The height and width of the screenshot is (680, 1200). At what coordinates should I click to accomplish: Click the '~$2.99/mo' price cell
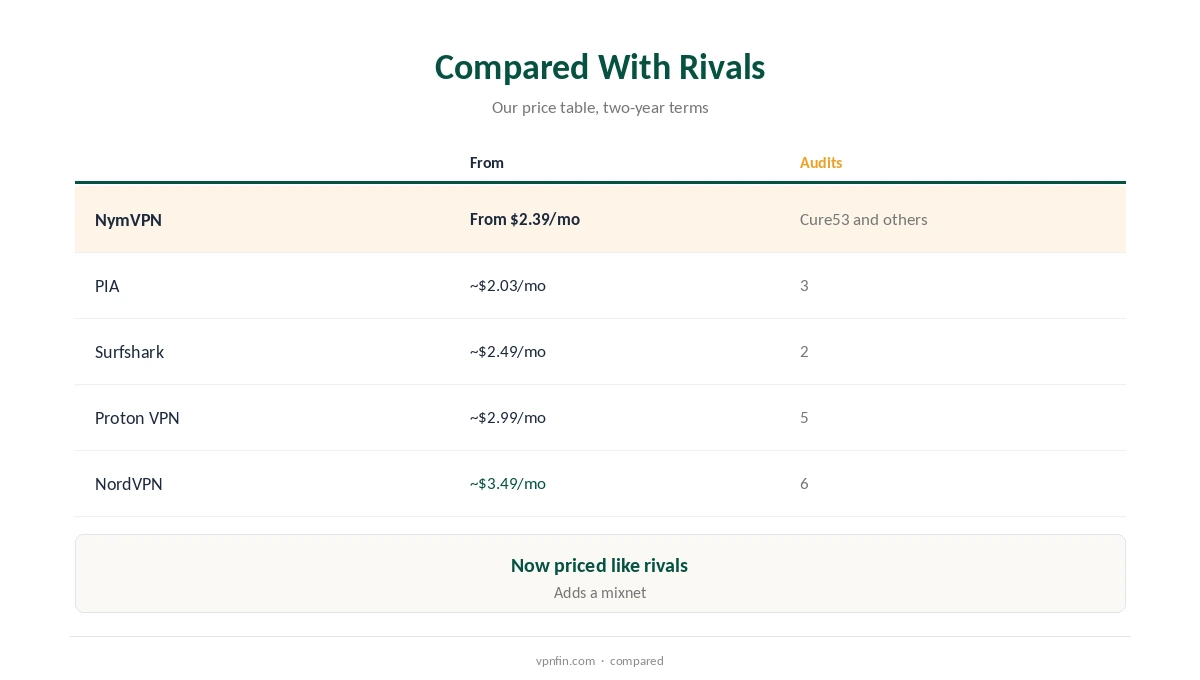[508, 417]
